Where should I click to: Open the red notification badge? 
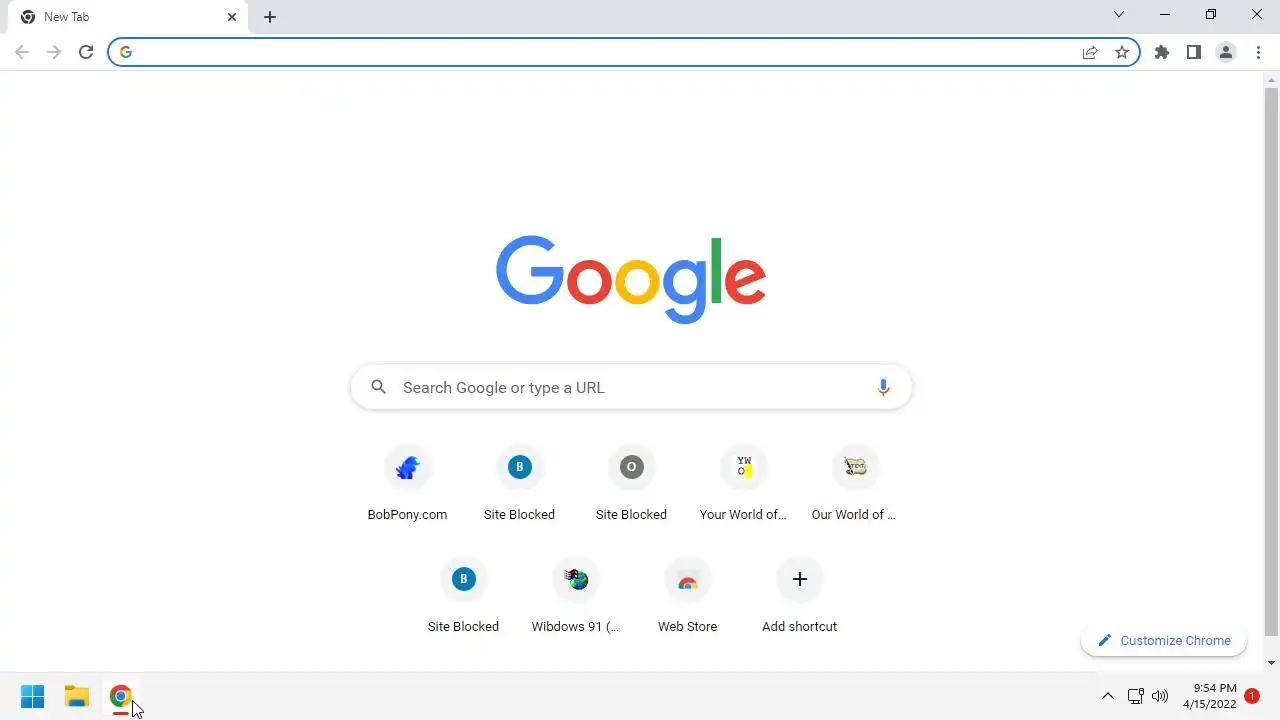[x=1251, y=696]
